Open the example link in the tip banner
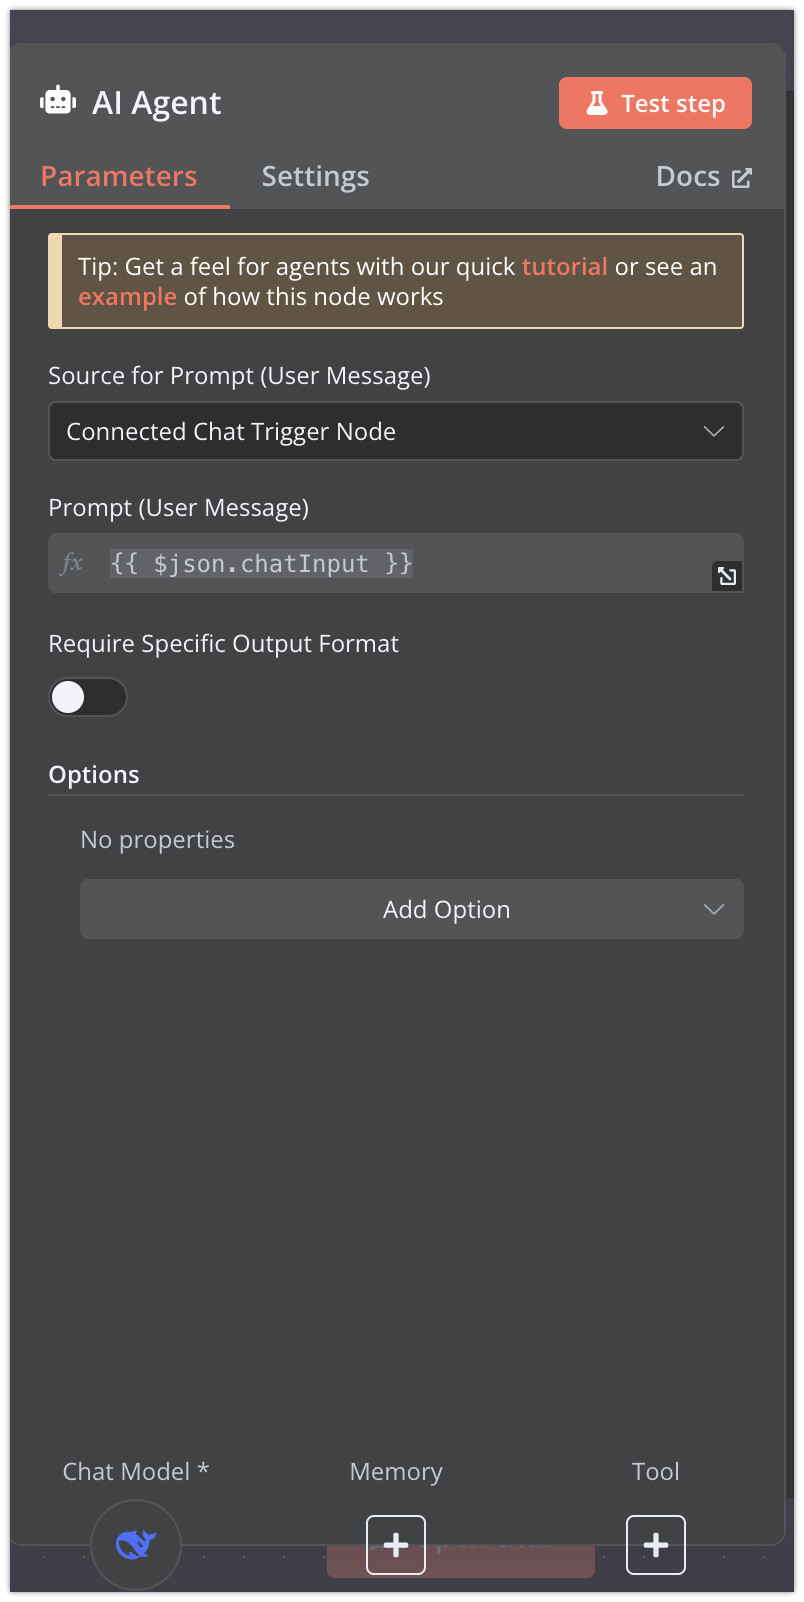Viewport: 804px width, 1602px height. [127, 296]
